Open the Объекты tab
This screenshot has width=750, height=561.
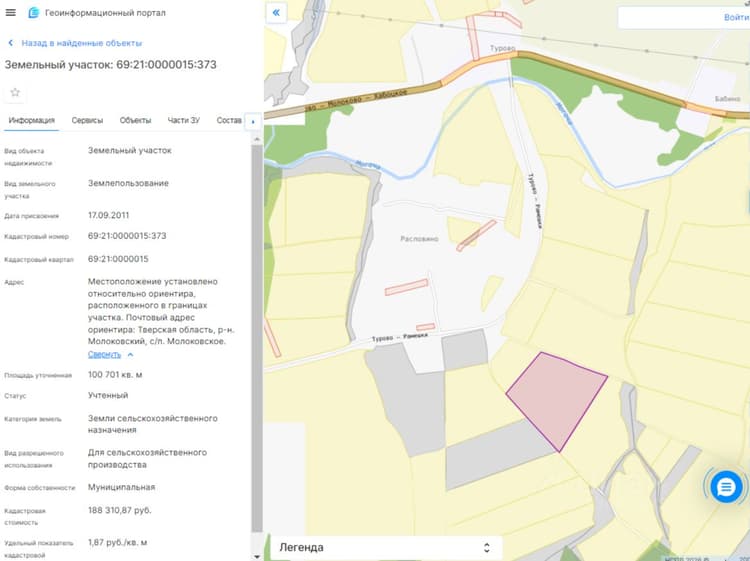point(135,120)
